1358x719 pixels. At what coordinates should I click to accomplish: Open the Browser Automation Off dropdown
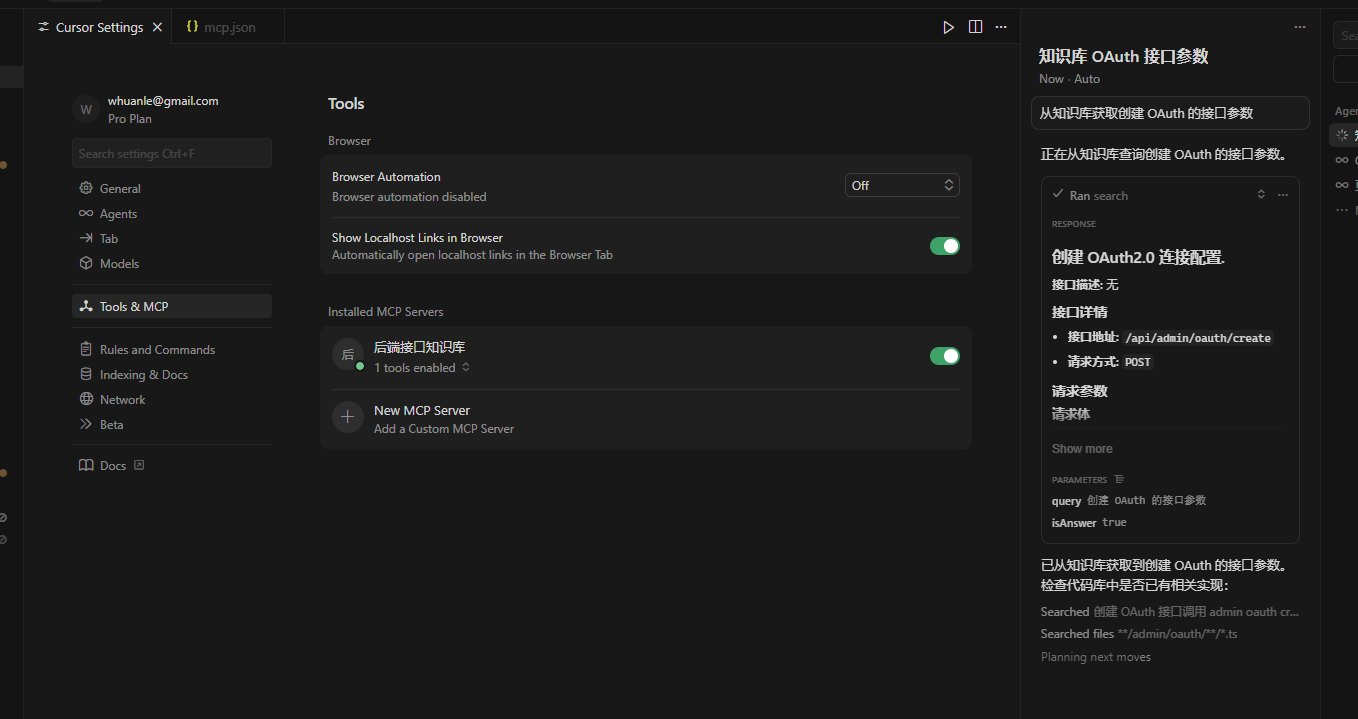coord(902,185)
